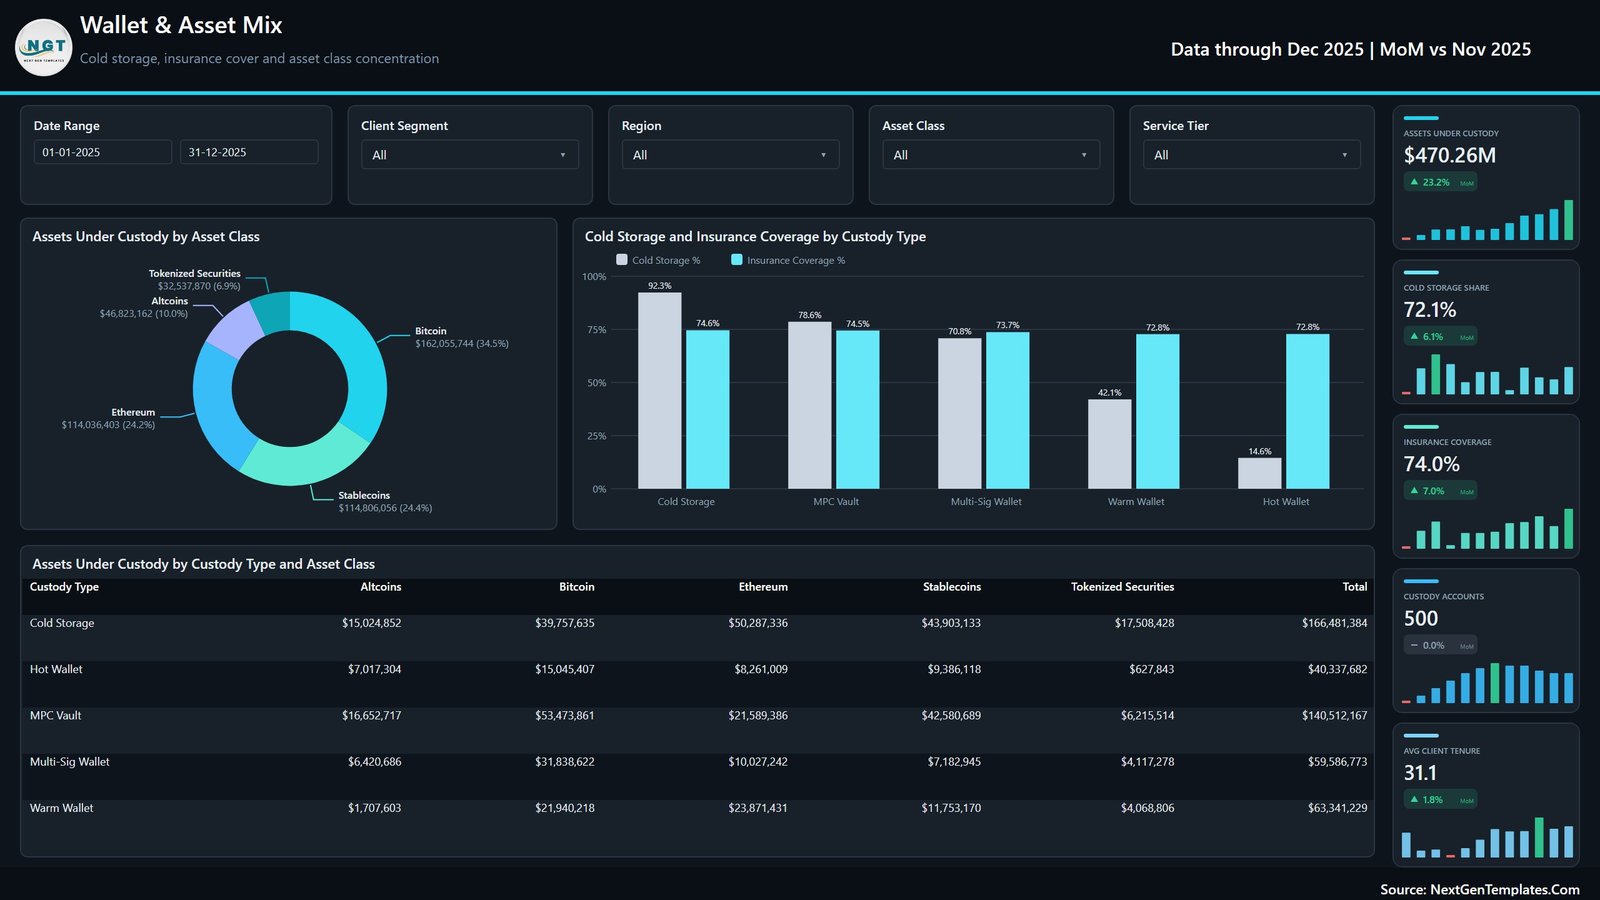Sort by Total column header
Screen dimensions: 1600x900
[x=1355, y=587]
